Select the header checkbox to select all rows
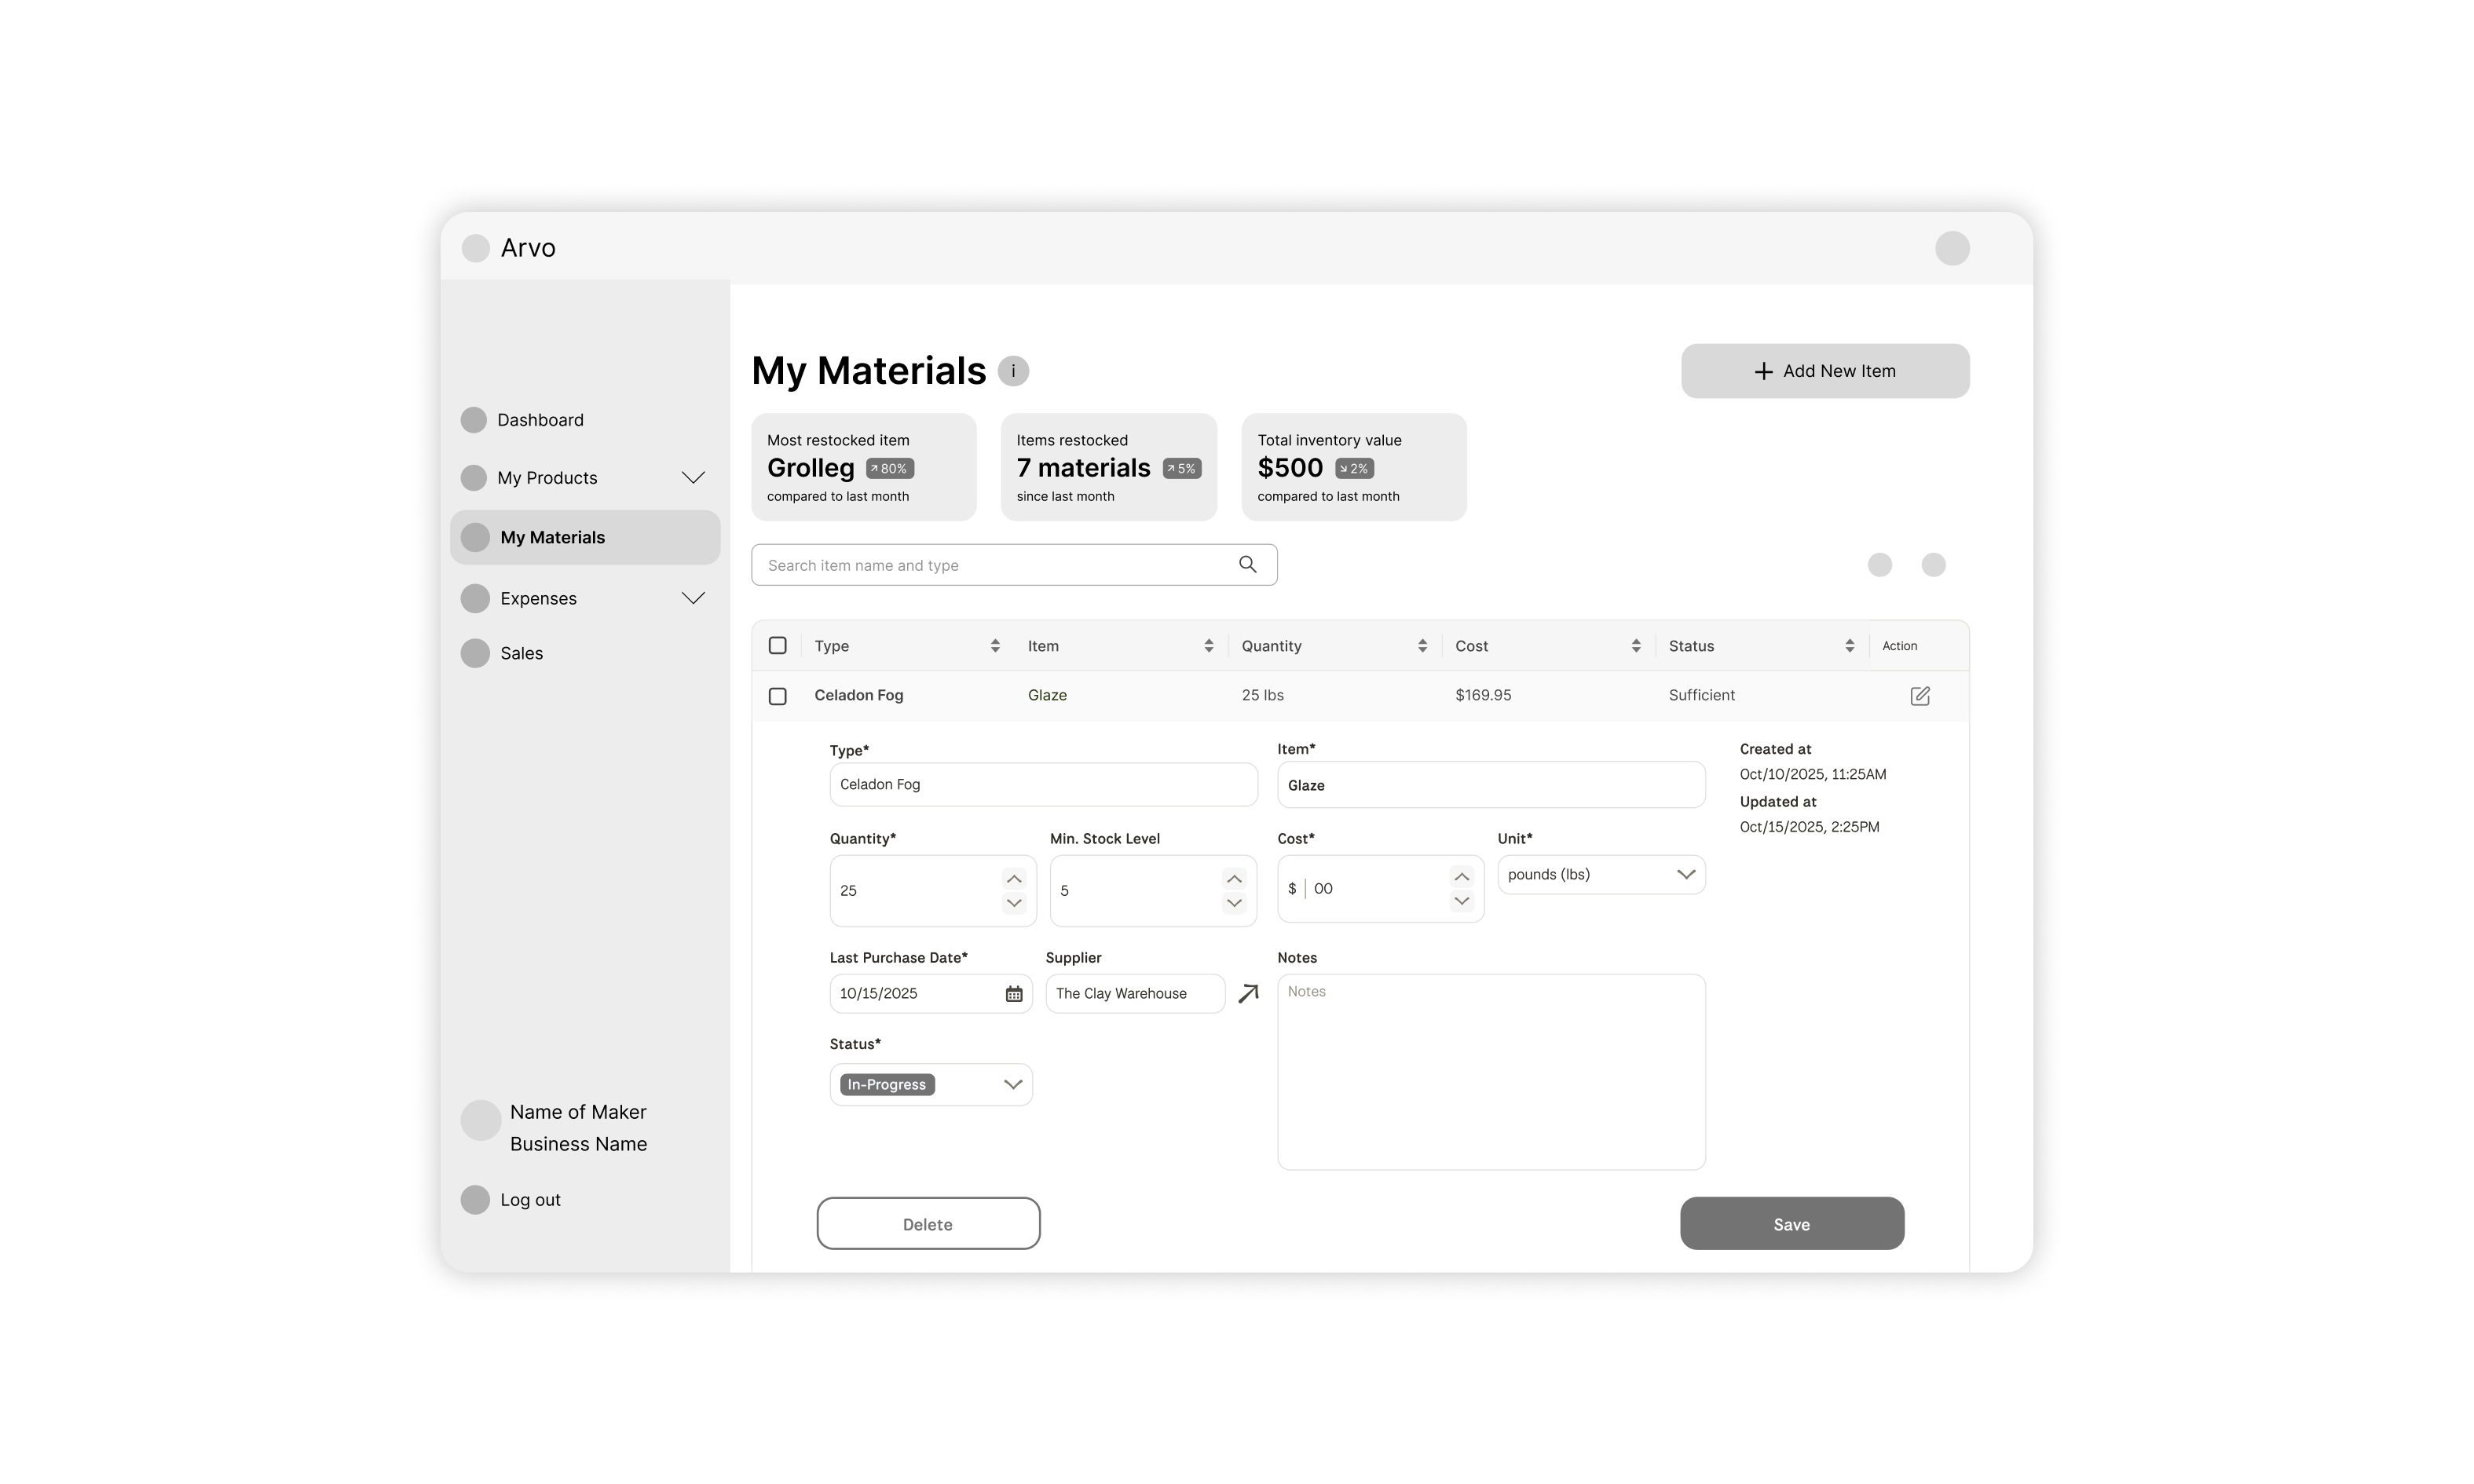2474x1484 pixels. 778,645
